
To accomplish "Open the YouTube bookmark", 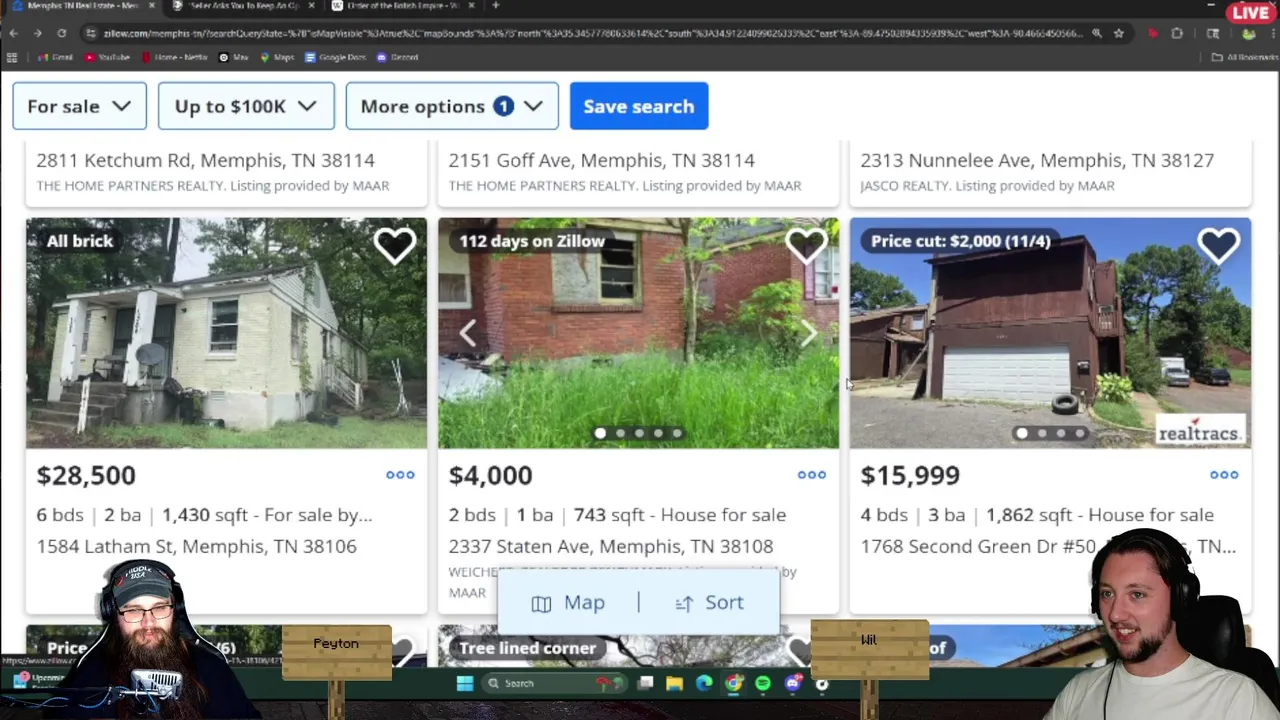I will click(x=108, y=57).
